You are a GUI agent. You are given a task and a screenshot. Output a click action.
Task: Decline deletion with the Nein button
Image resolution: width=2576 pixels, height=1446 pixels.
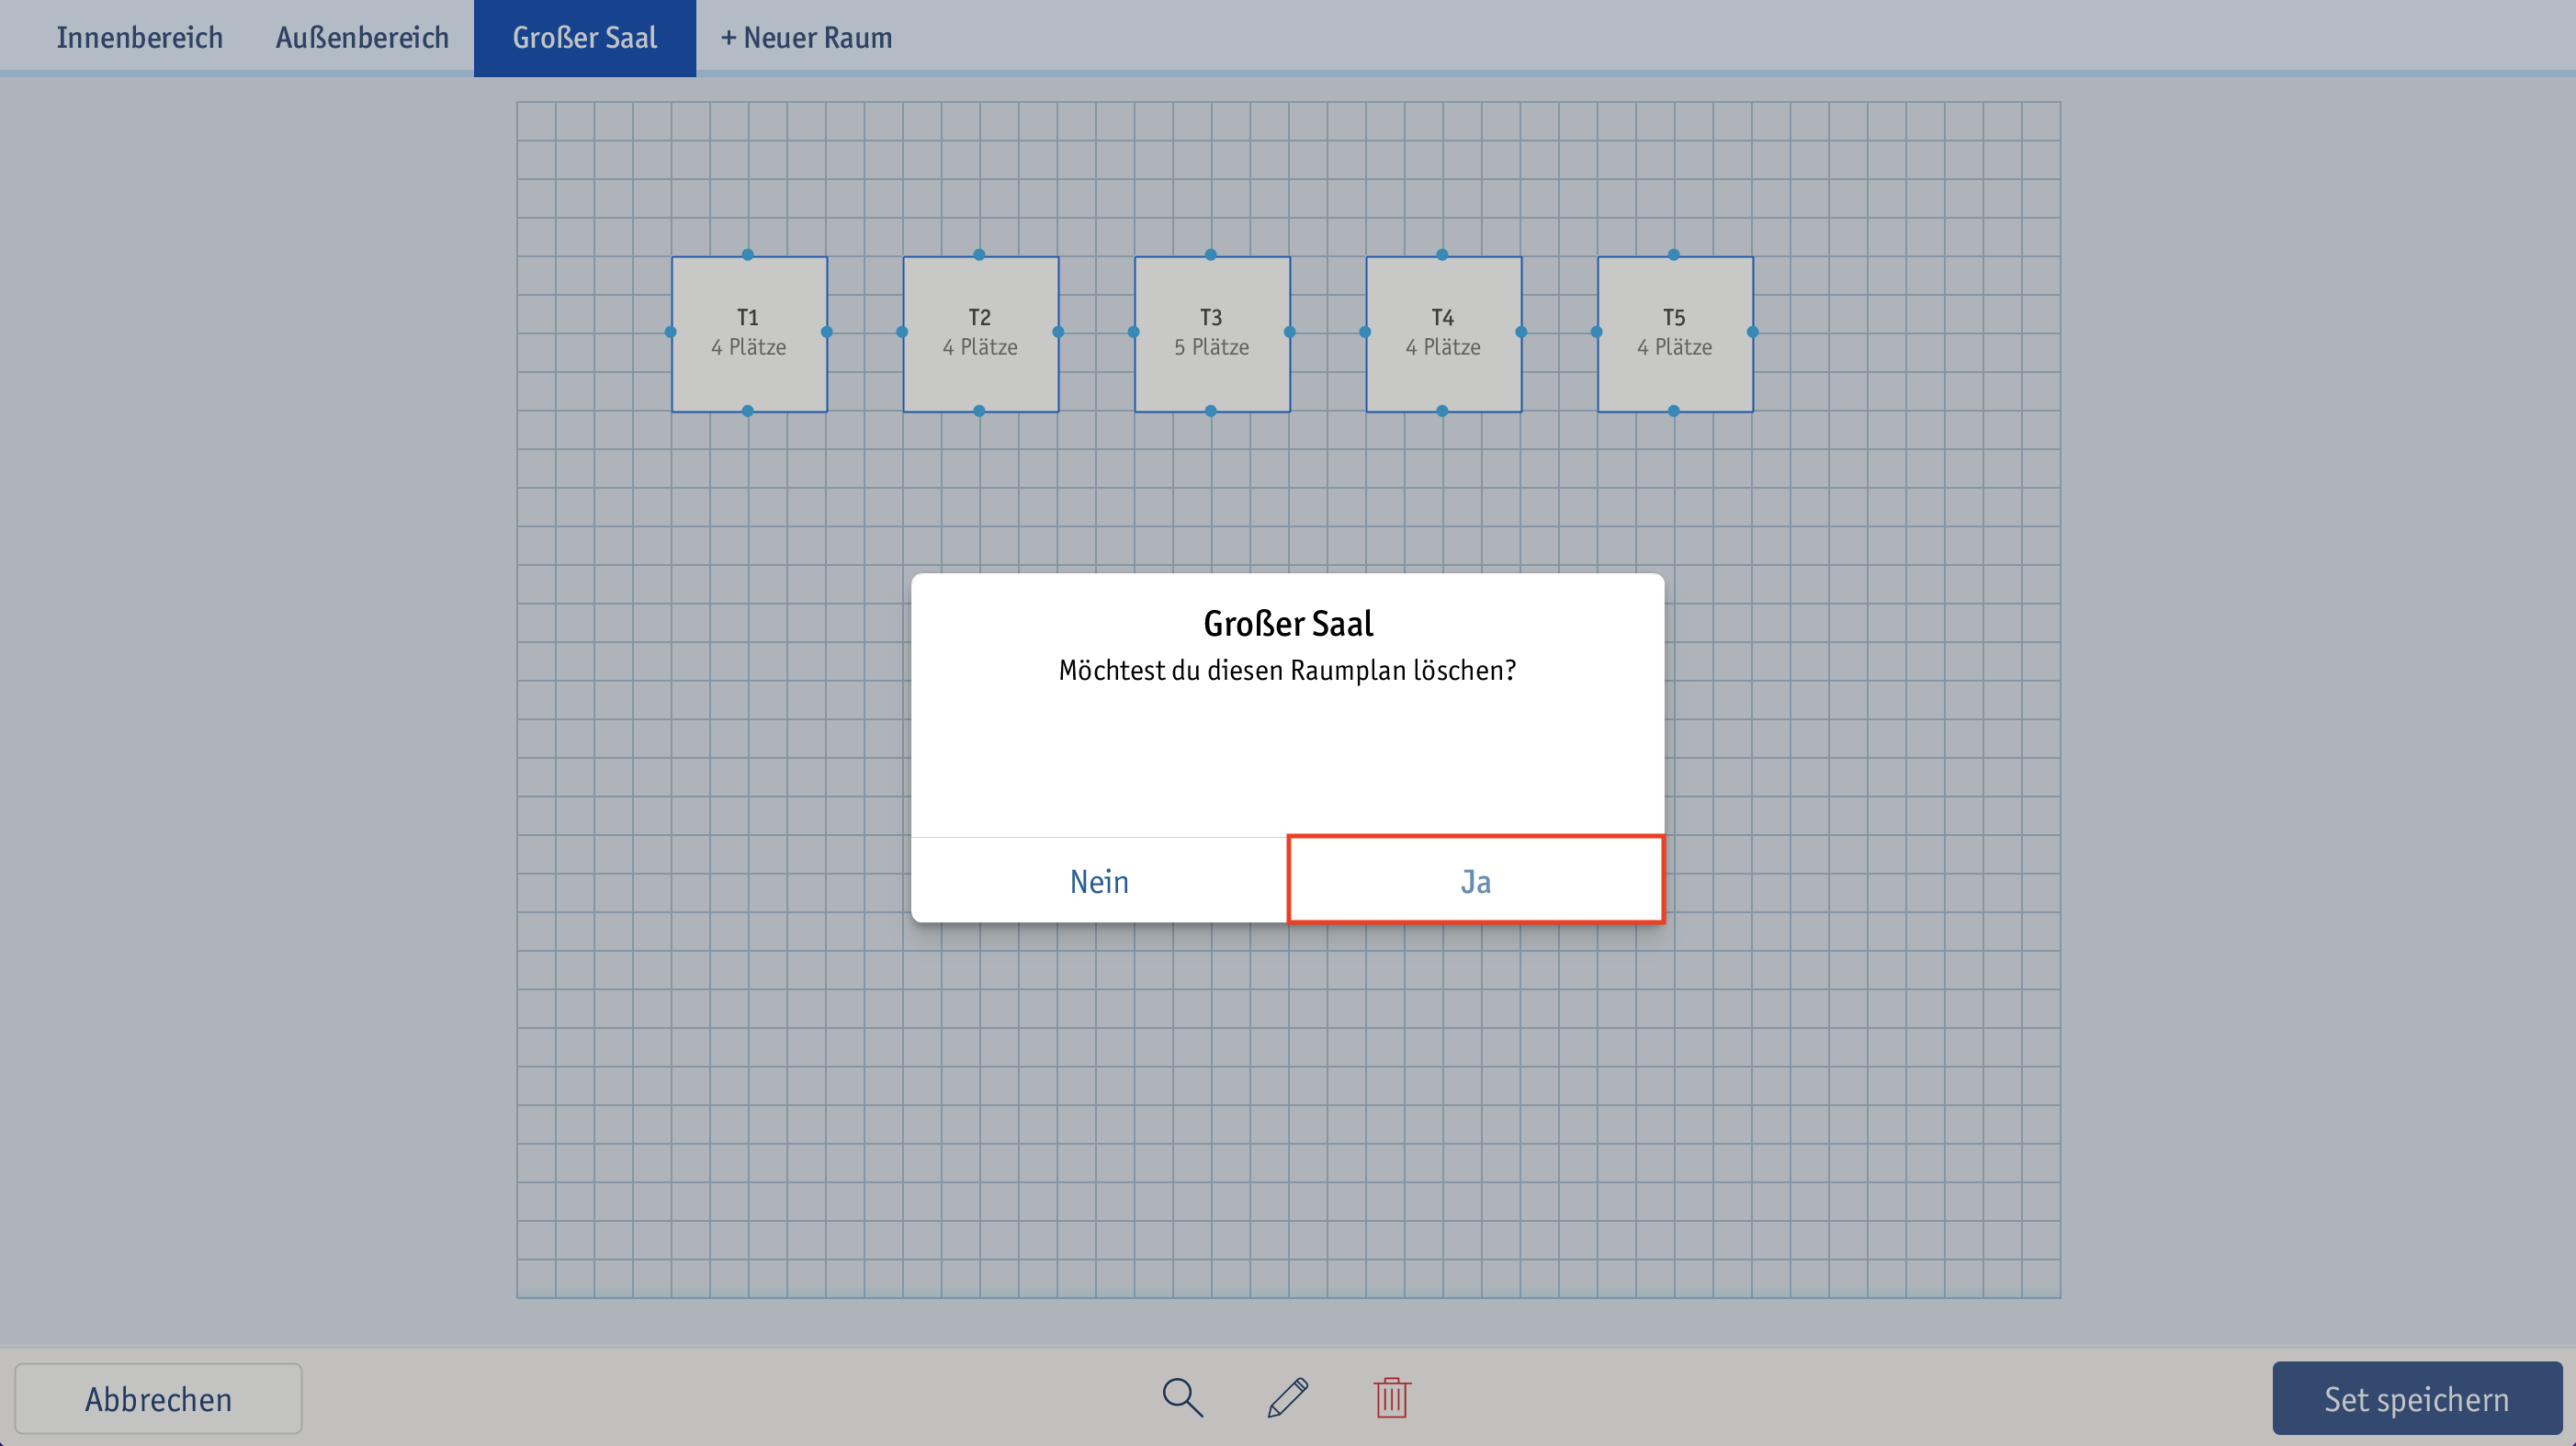pyautogui.click(x=1099, y=880)
